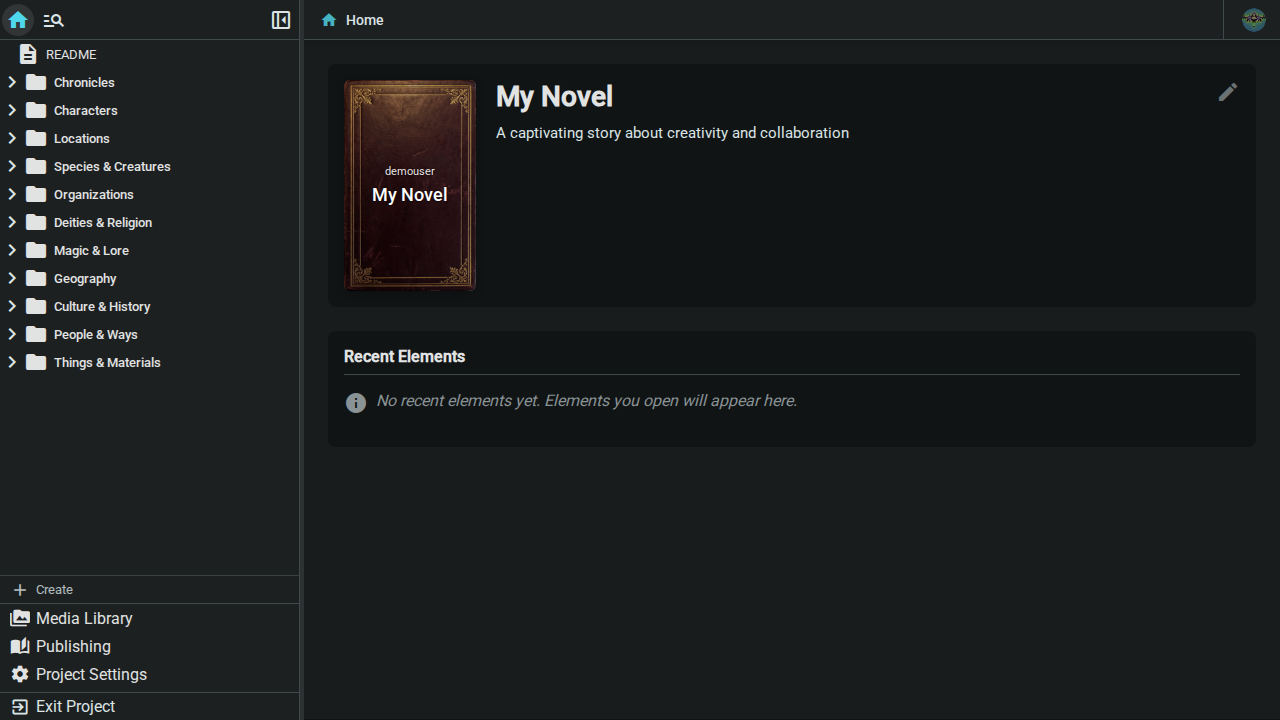Expand the People & Ways chevron
The height and width of the screenshot is (720, 1280).
pos(12,334)
